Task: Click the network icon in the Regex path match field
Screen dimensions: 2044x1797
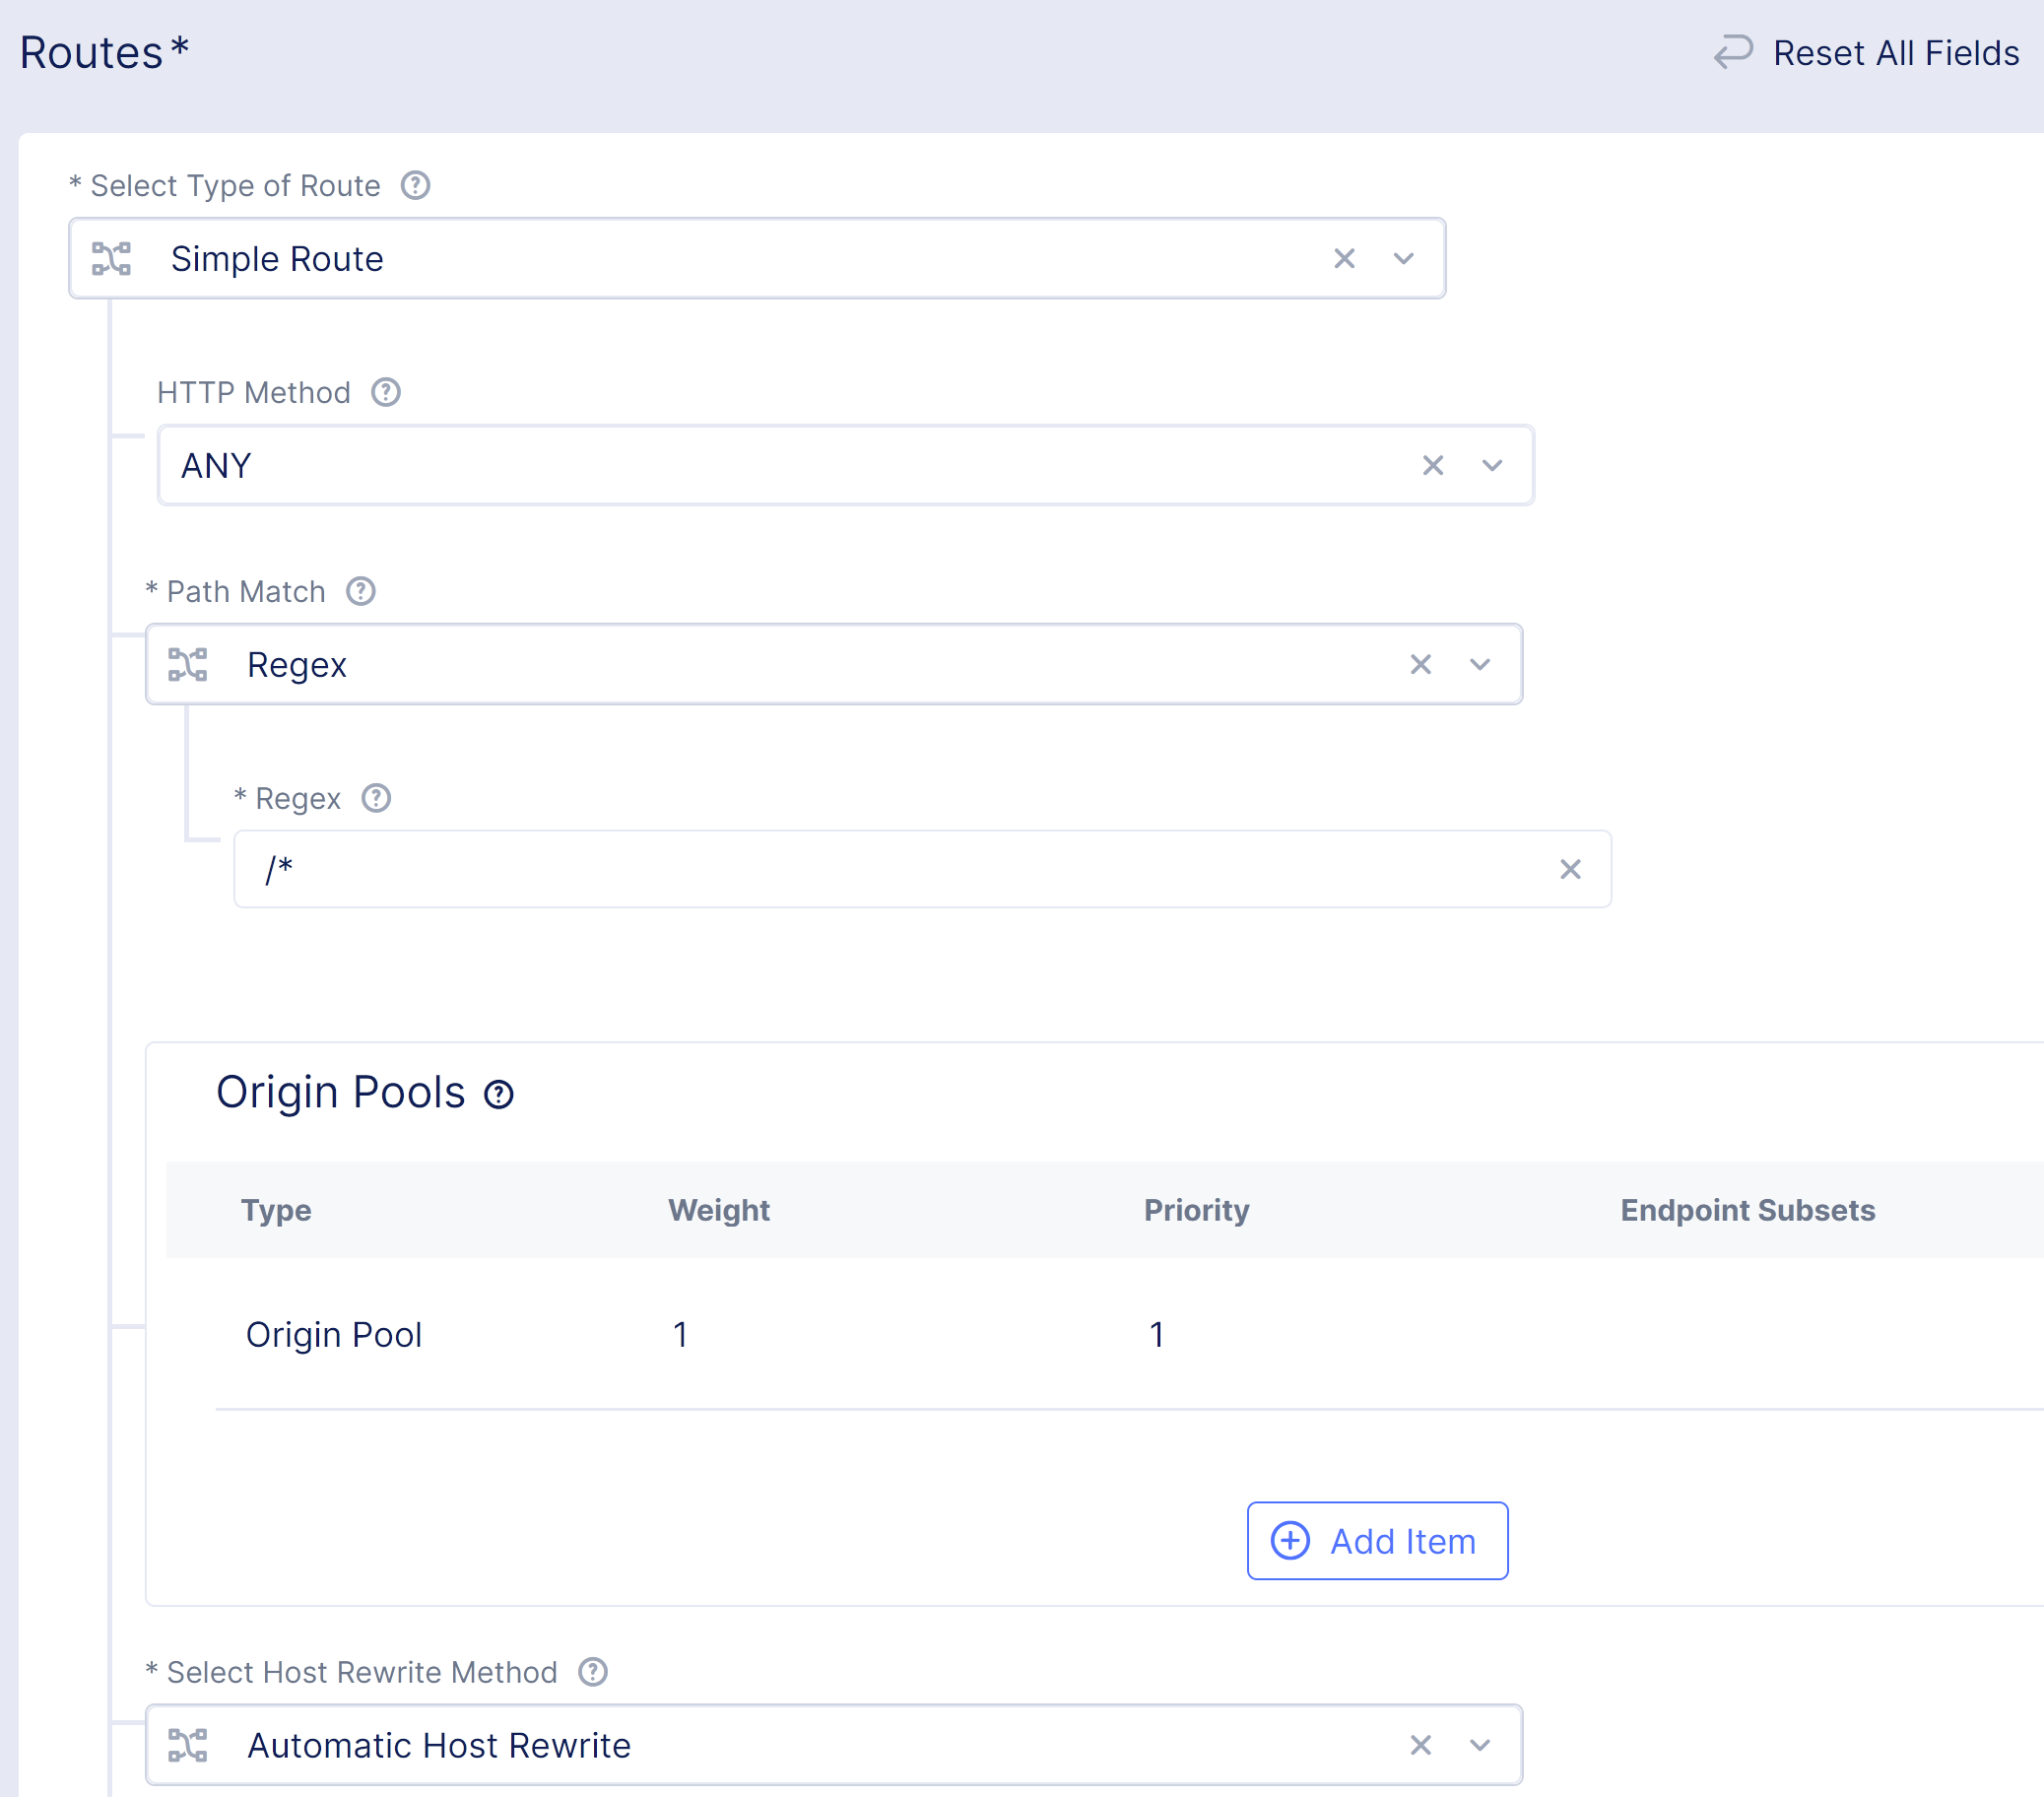Action: (188, 664)
